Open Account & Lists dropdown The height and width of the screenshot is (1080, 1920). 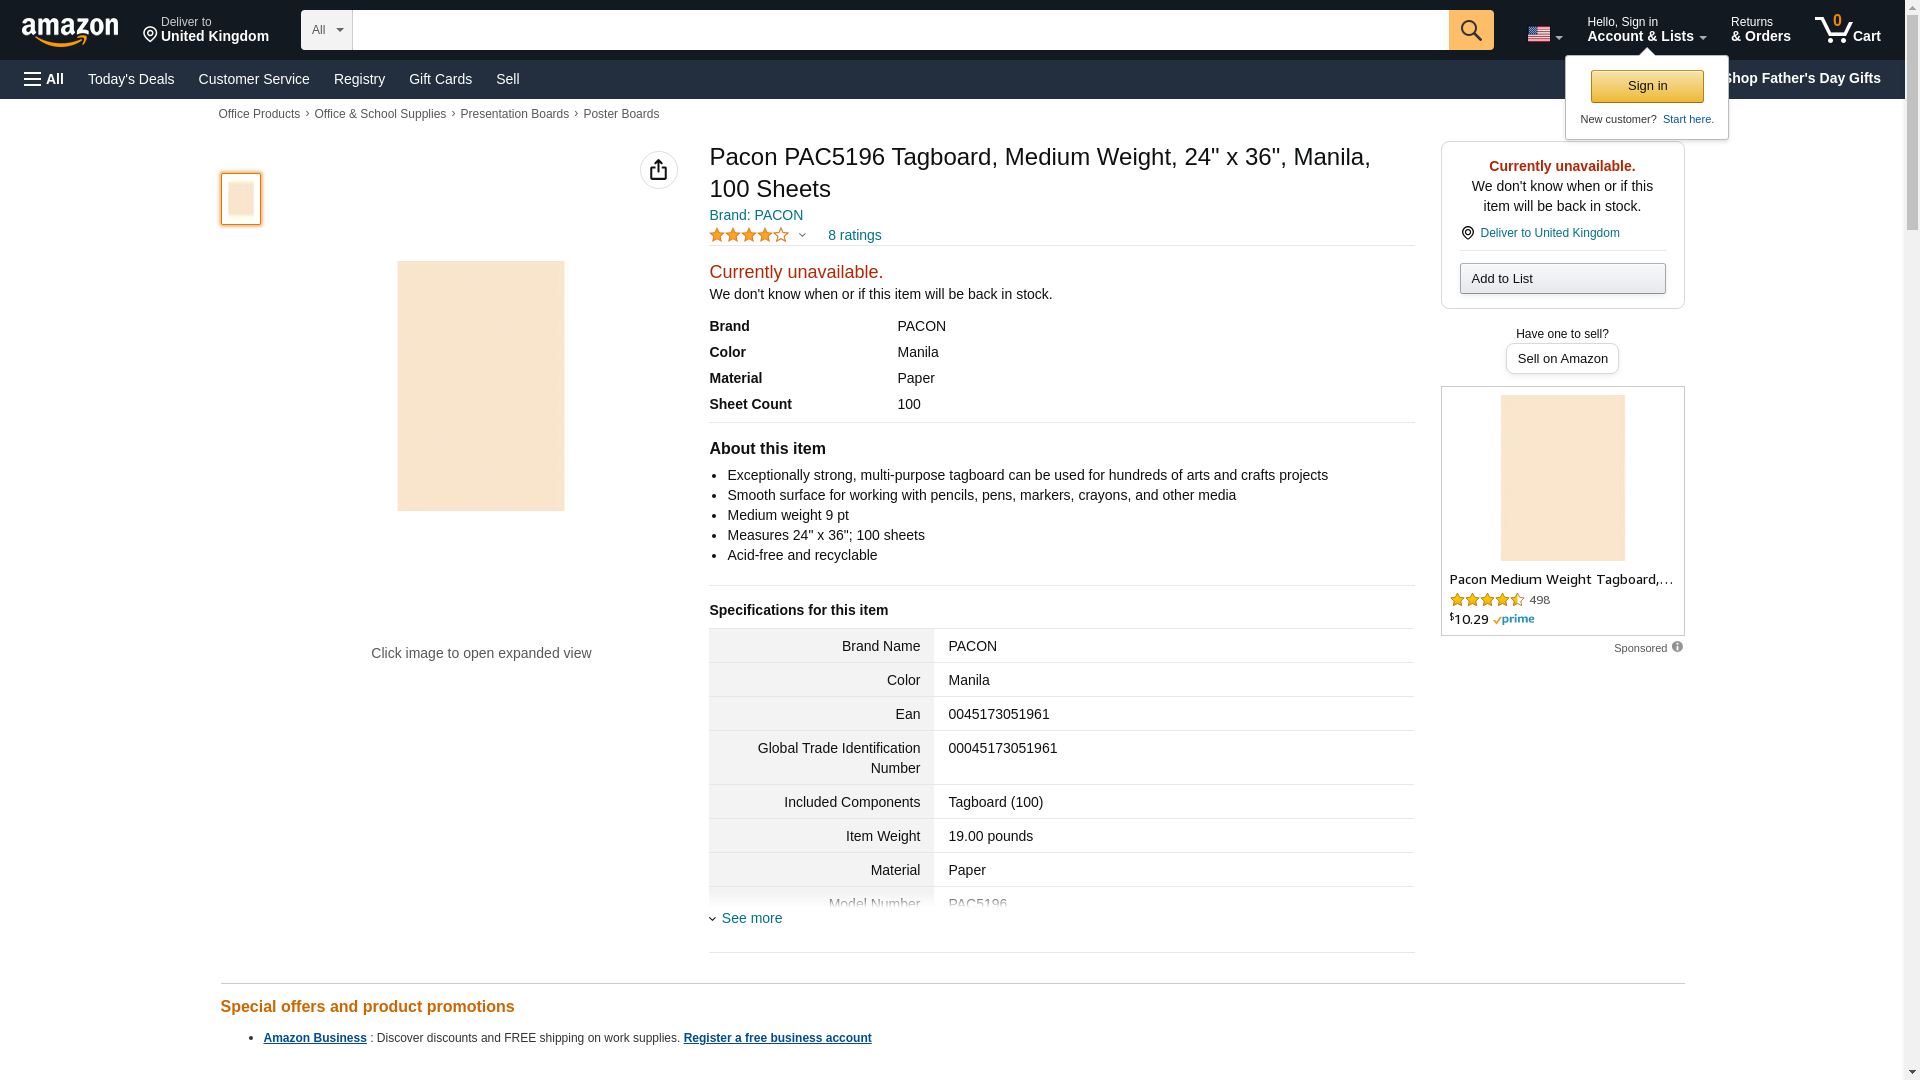1646,30
